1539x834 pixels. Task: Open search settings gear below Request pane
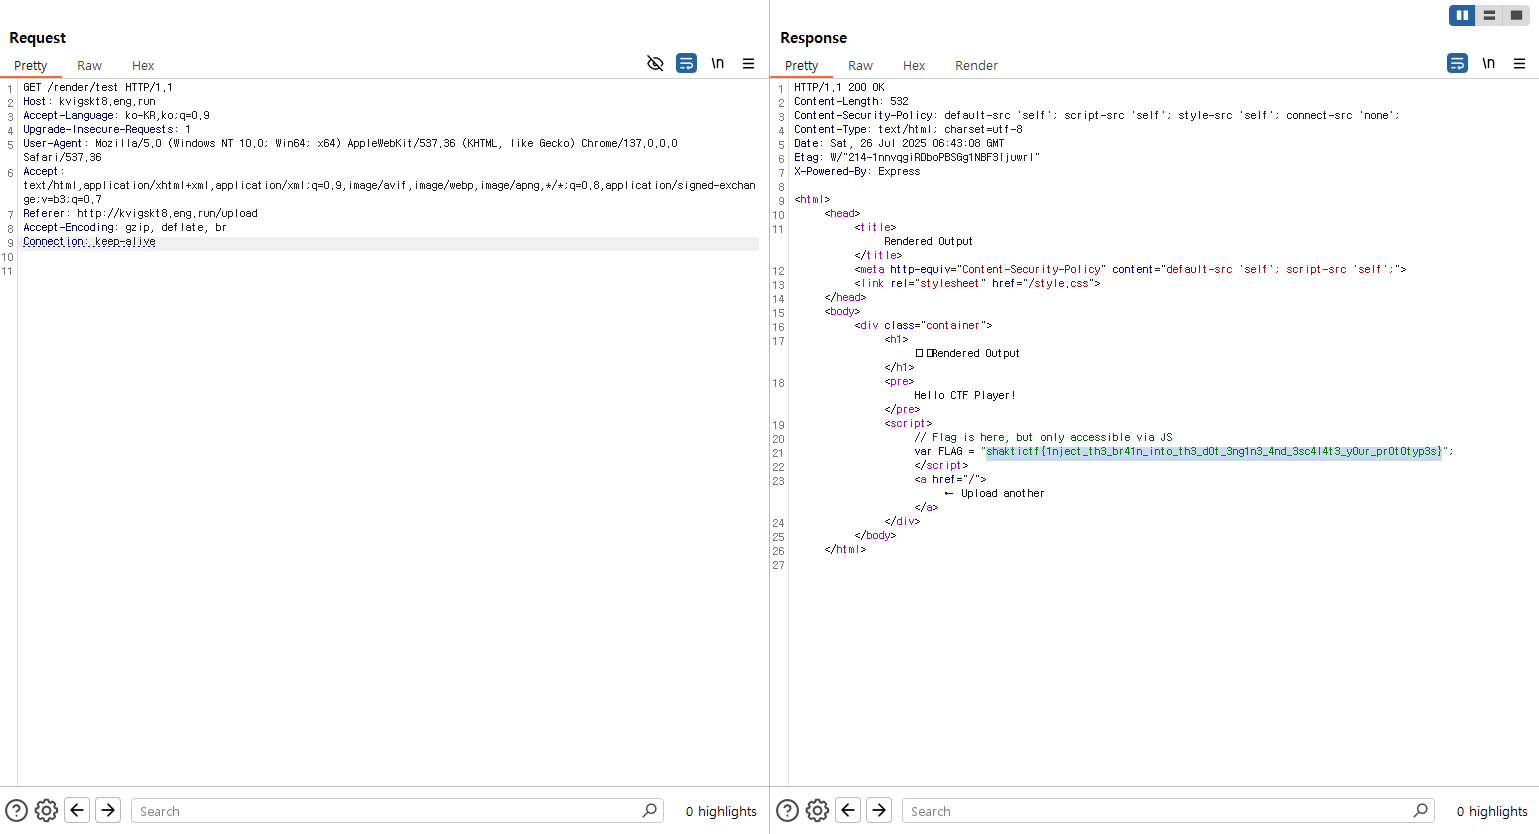46,810
